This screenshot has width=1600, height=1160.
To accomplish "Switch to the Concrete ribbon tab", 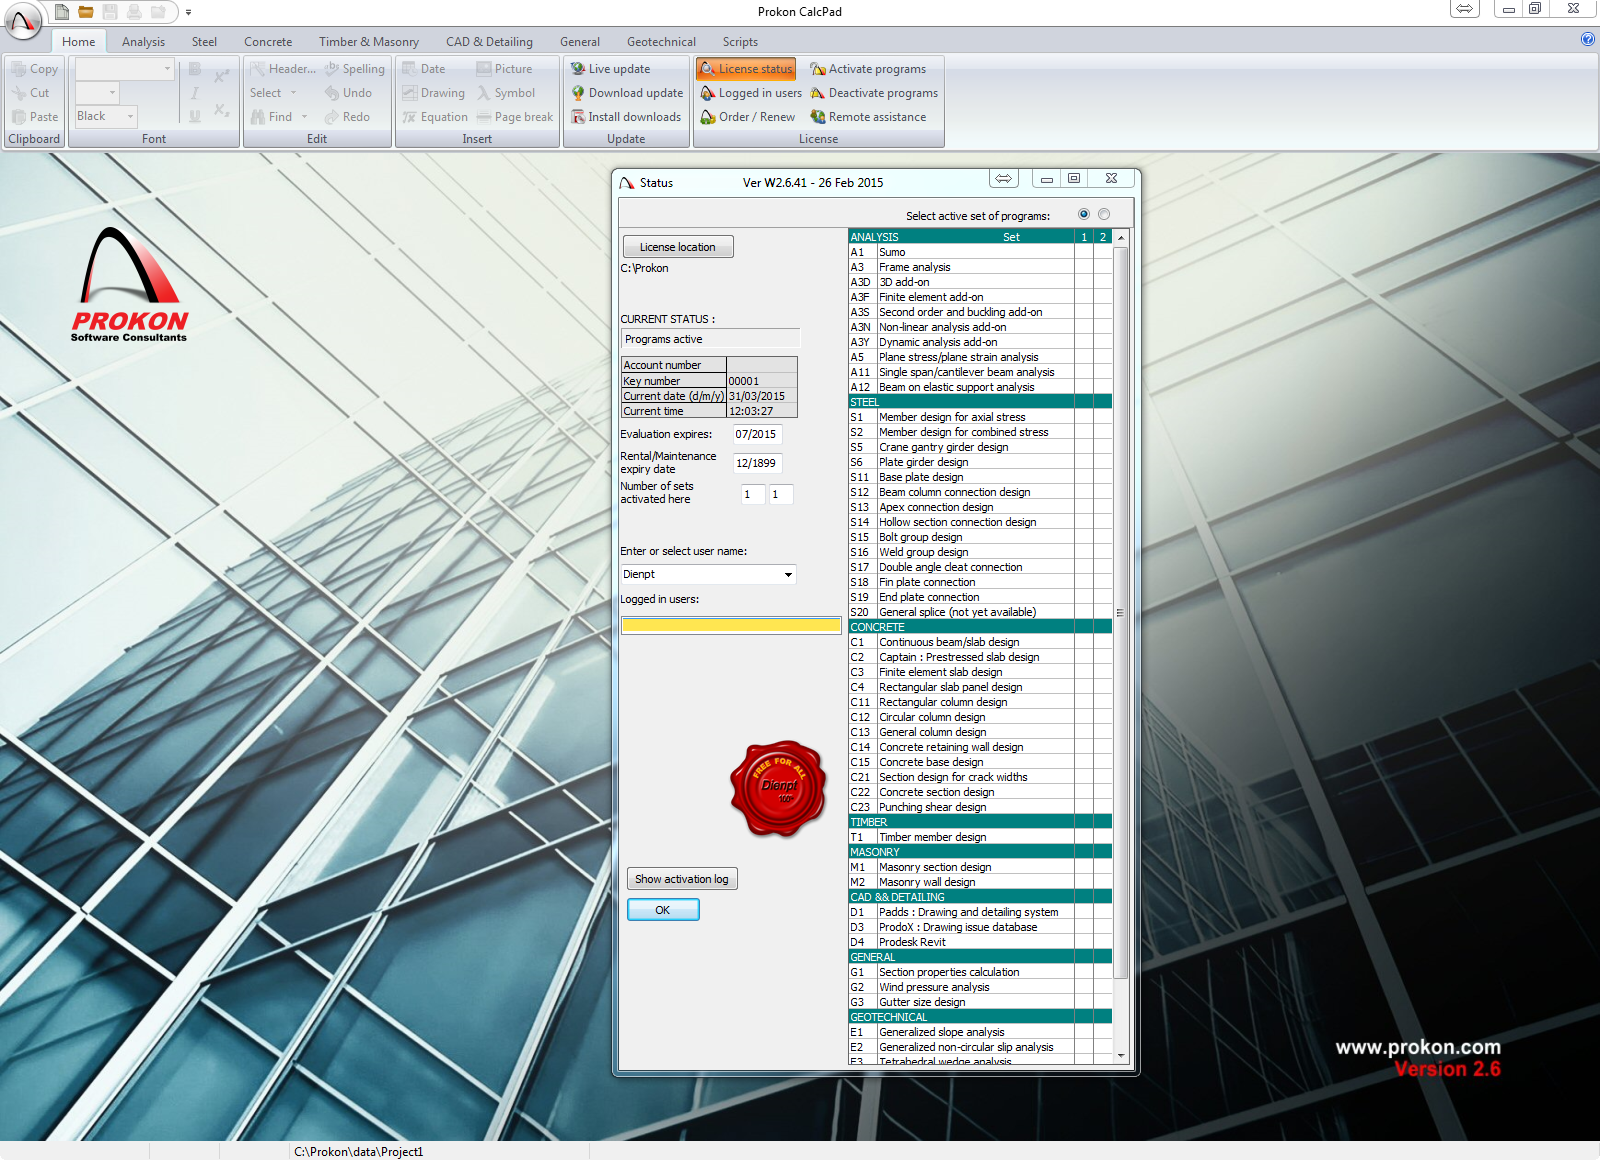I will tap(268, 42).
